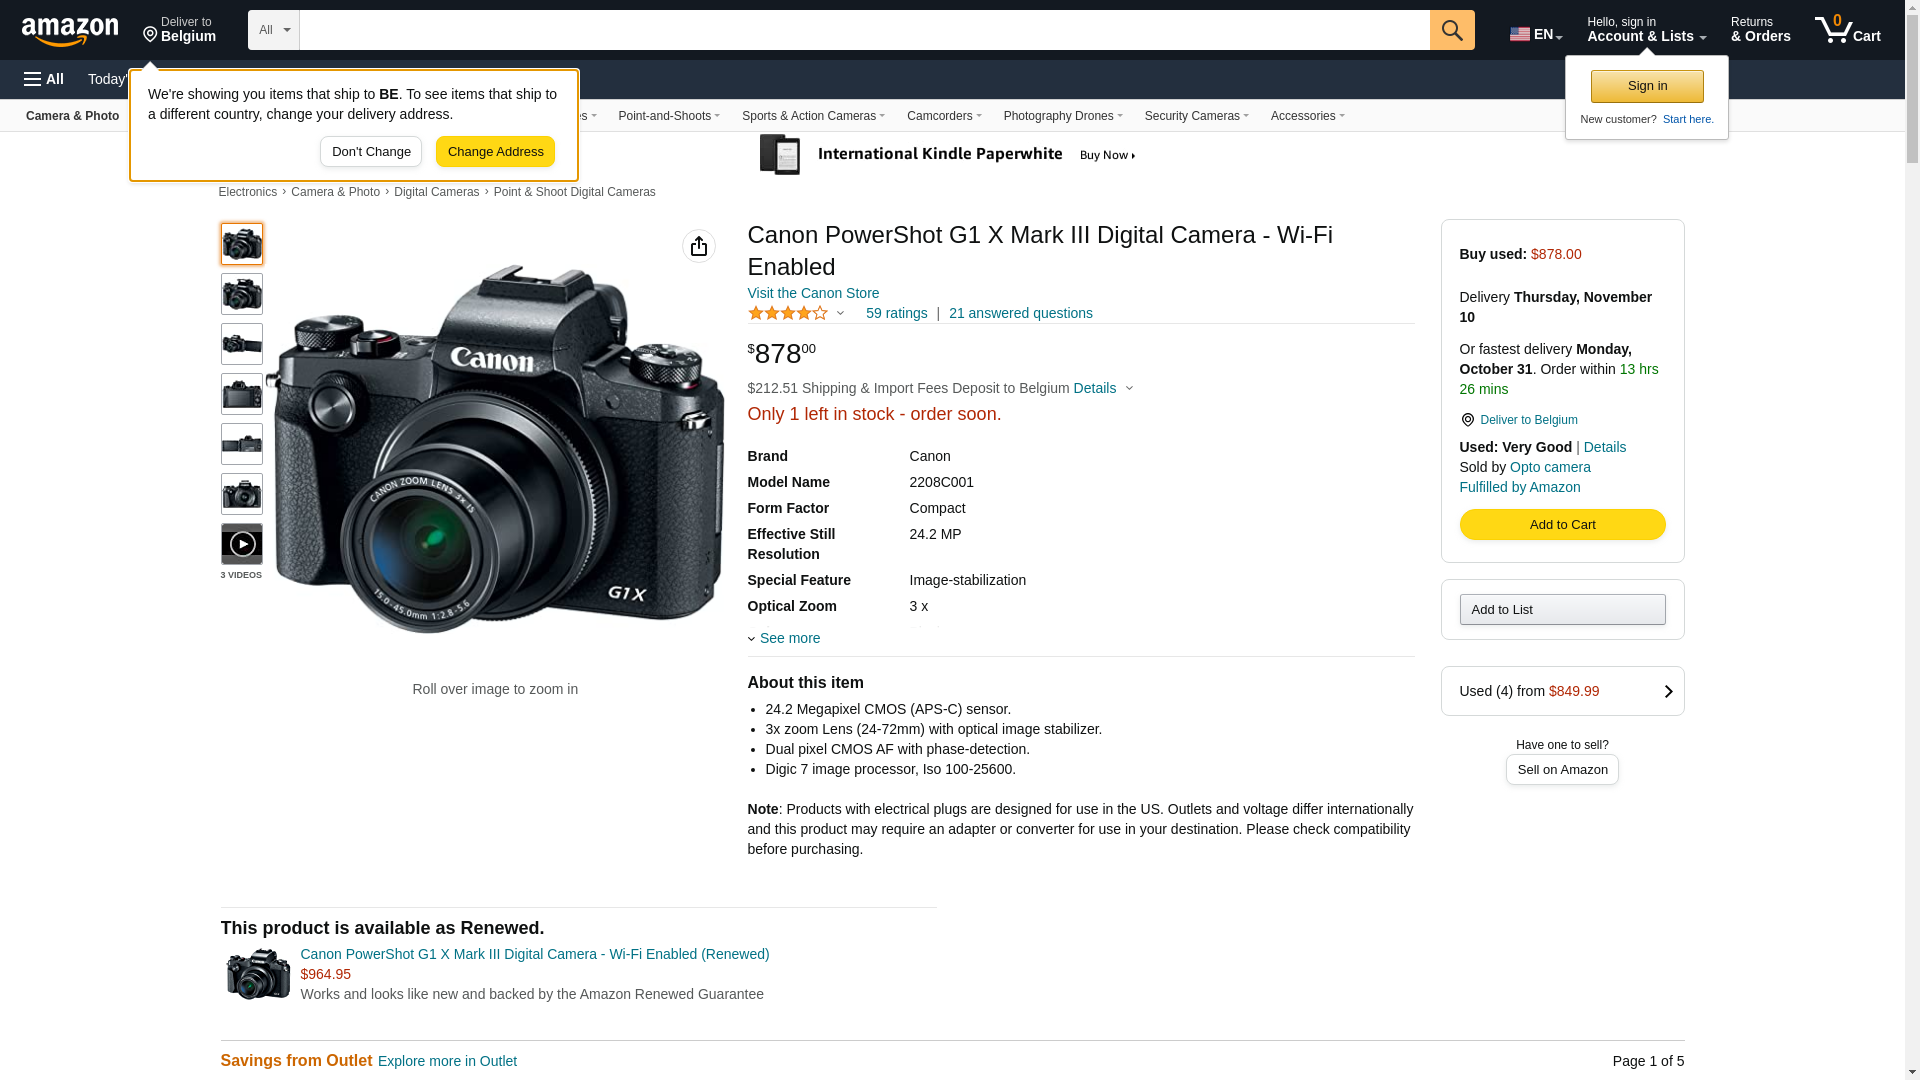Open the Visit the Canon Store link
The height and width of the screenshot is (1080, 1920).
click(x=813, y=293)
